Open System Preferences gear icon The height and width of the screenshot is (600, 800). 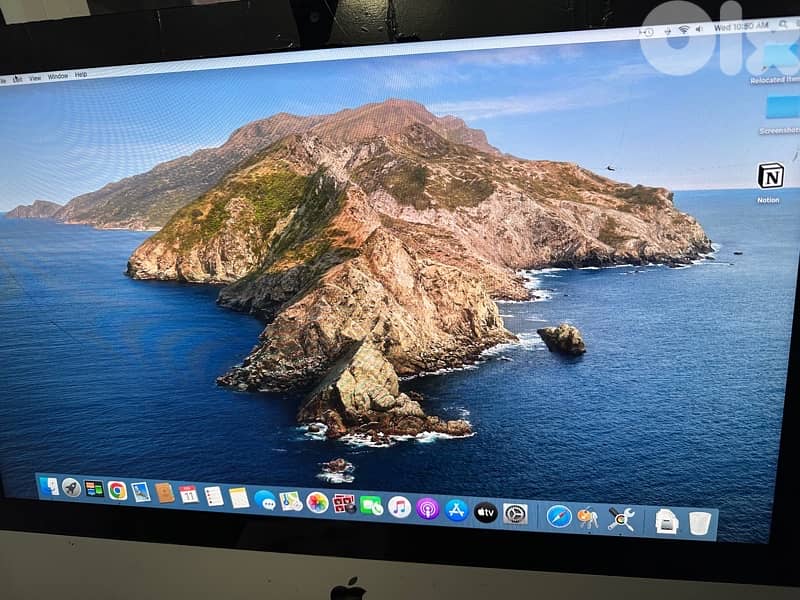click(x=515, y=514)
